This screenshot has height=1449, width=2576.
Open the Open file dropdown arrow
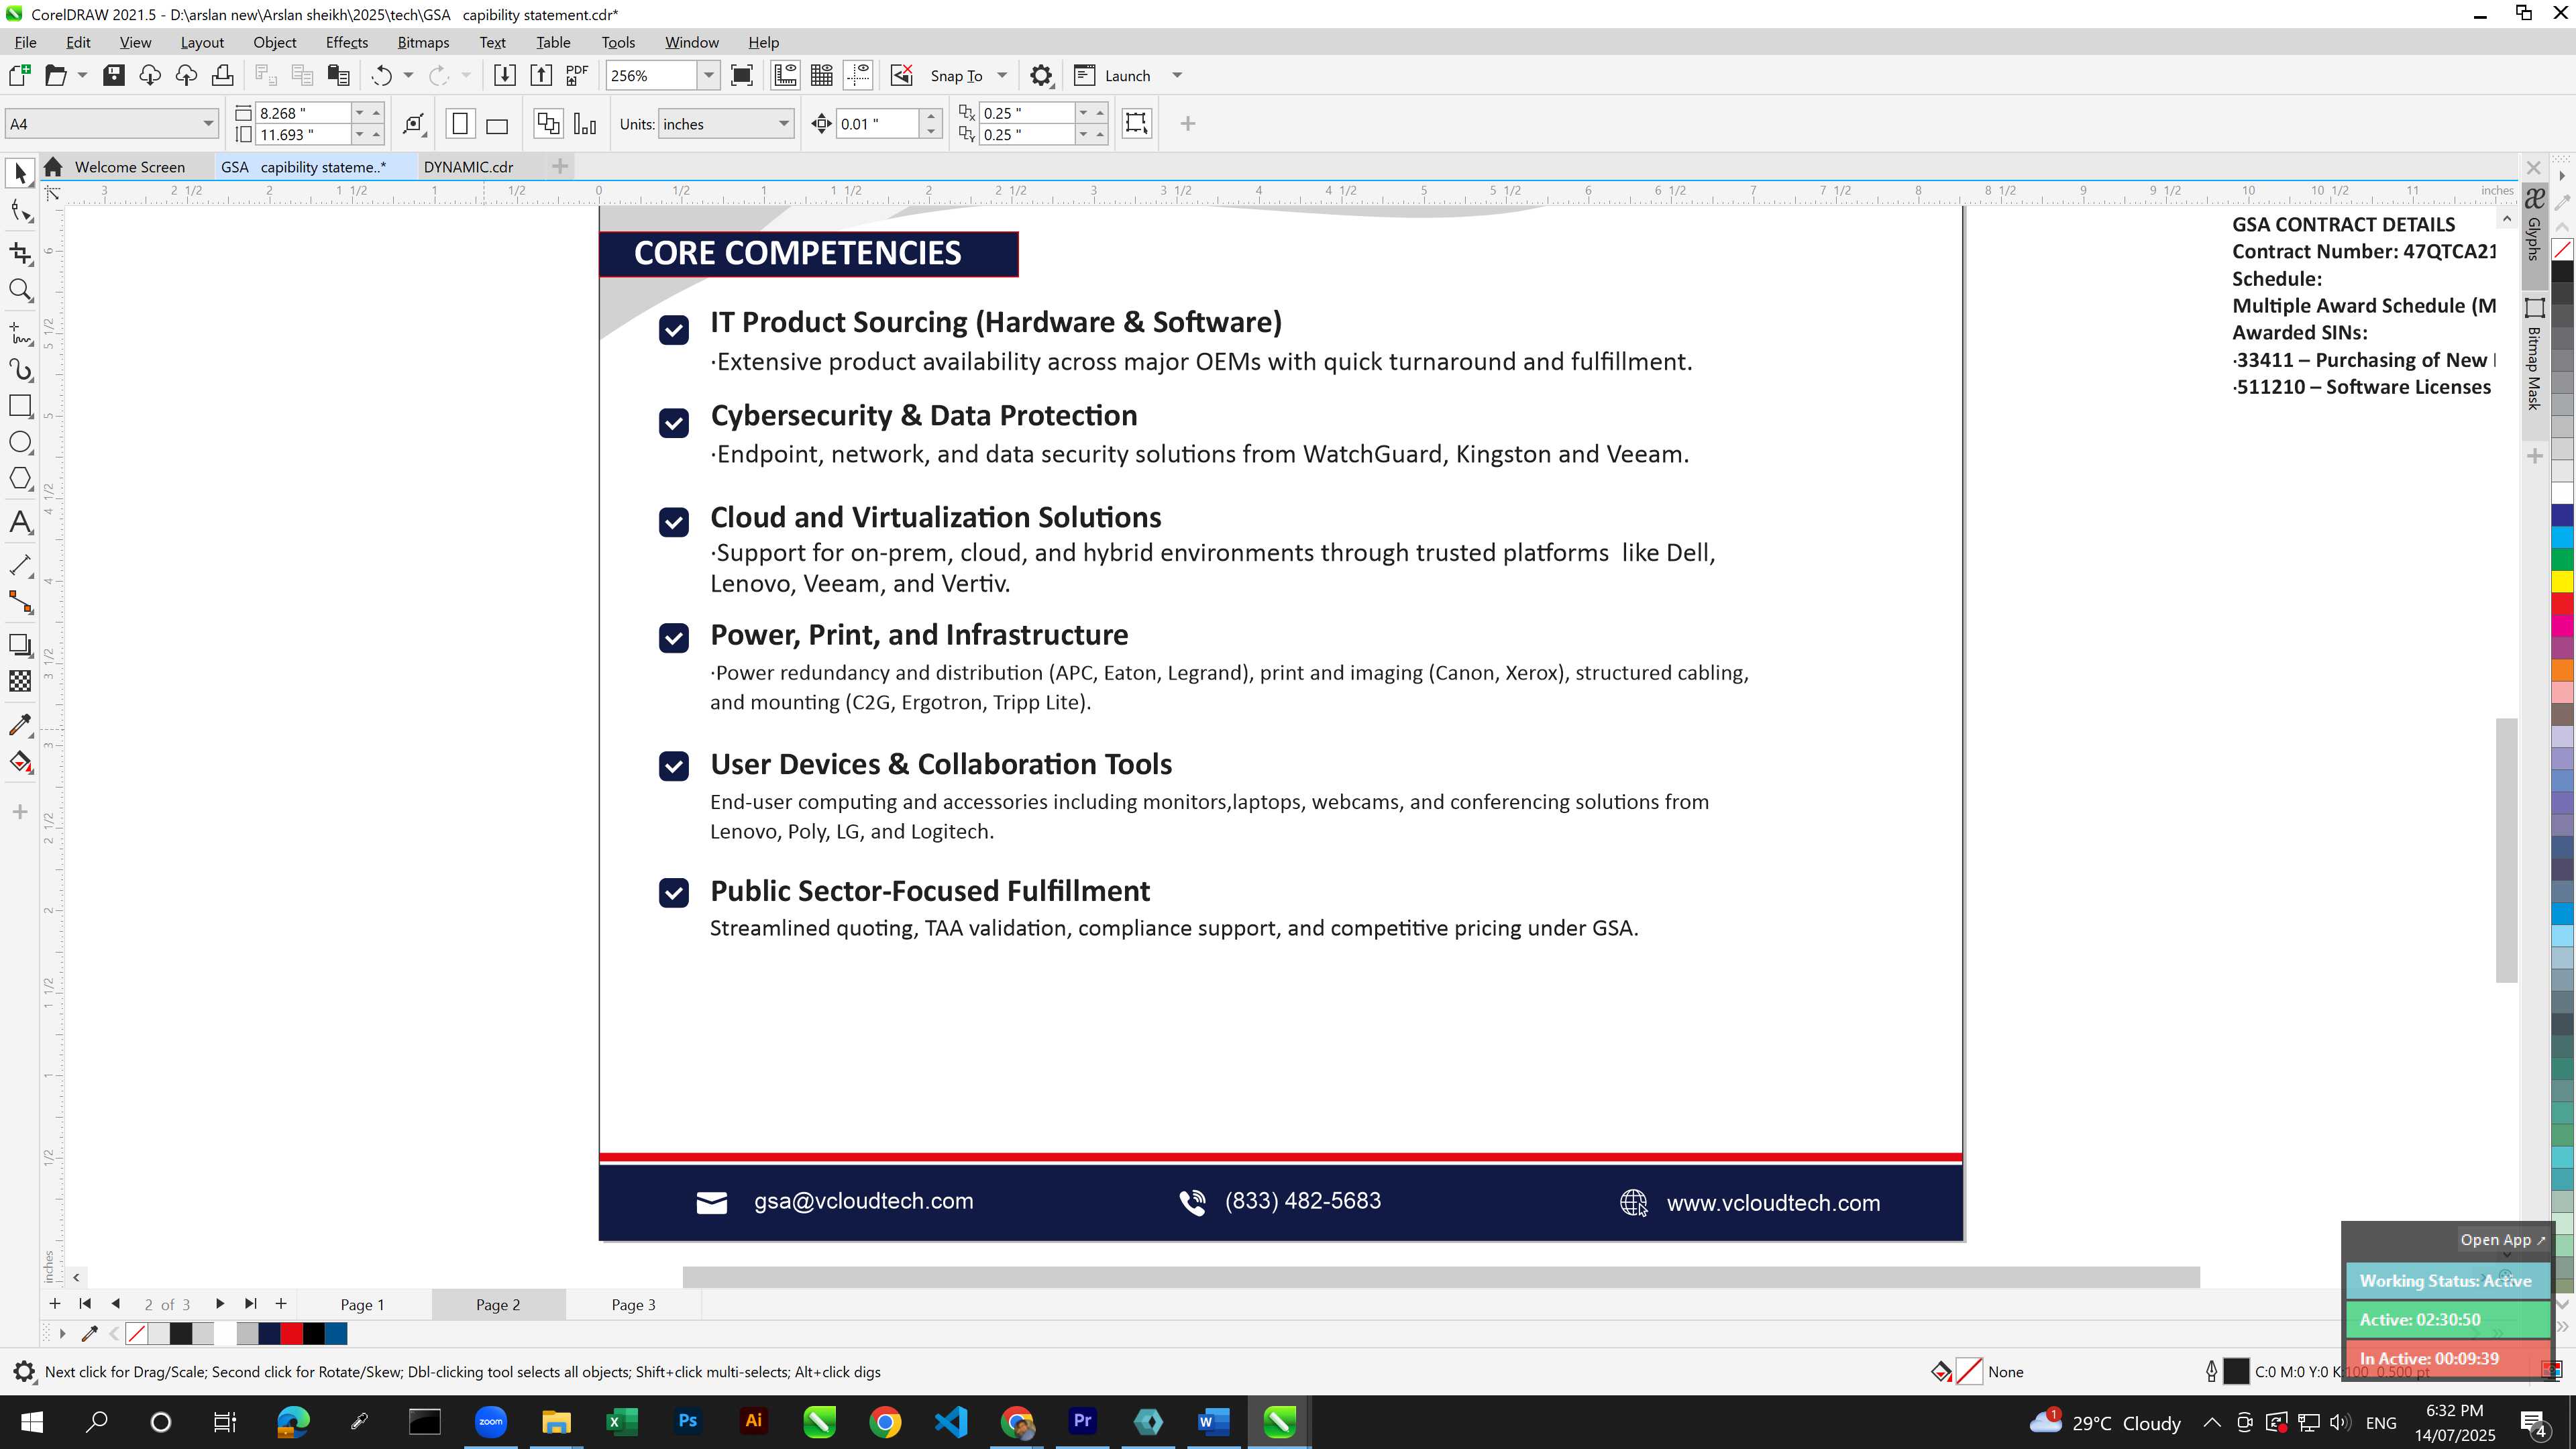[x=82, y=76]
